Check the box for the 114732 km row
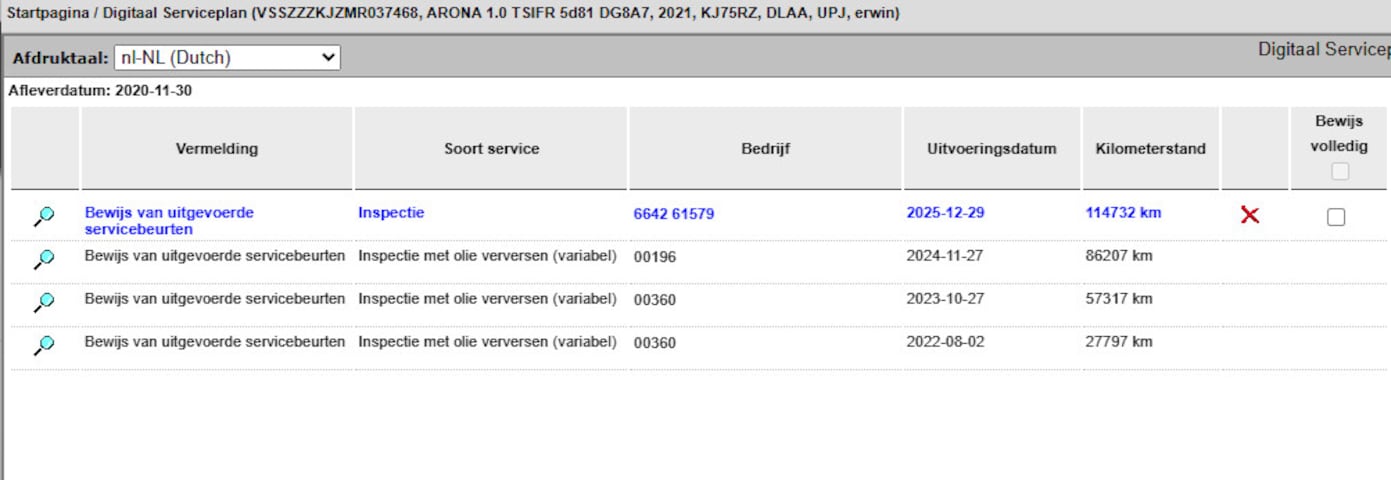1391x480 pixels. click(1336, 217)
